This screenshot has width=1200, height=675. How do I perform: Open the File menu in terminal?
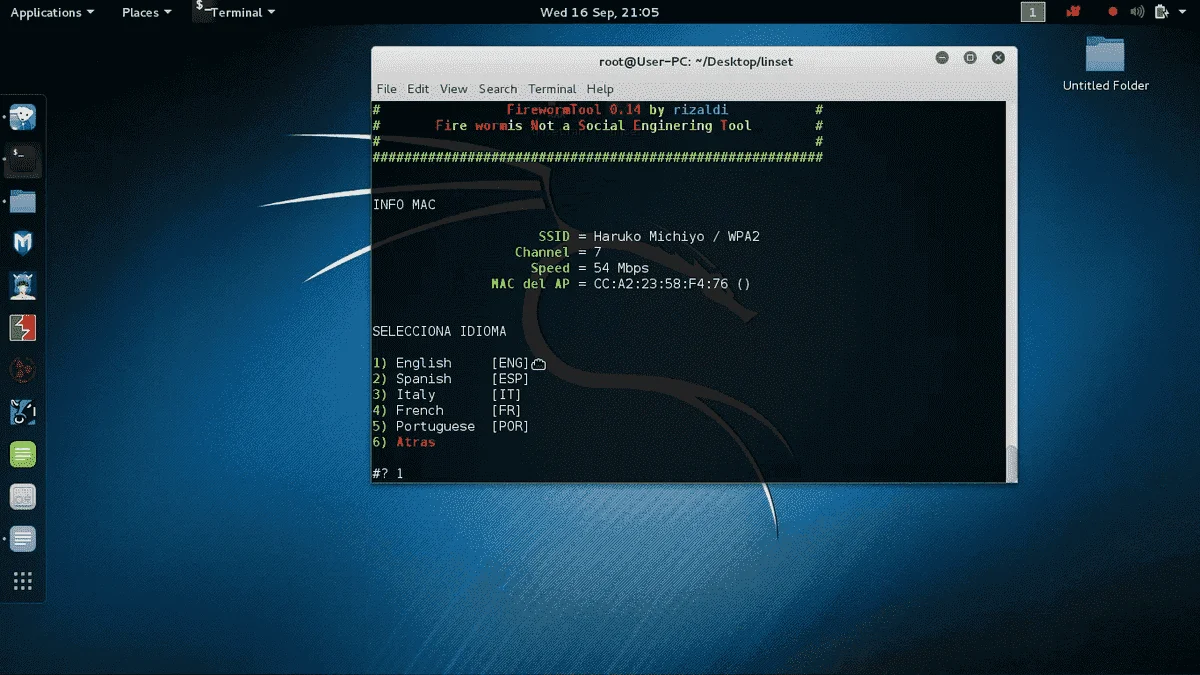[x=386, y=89]
